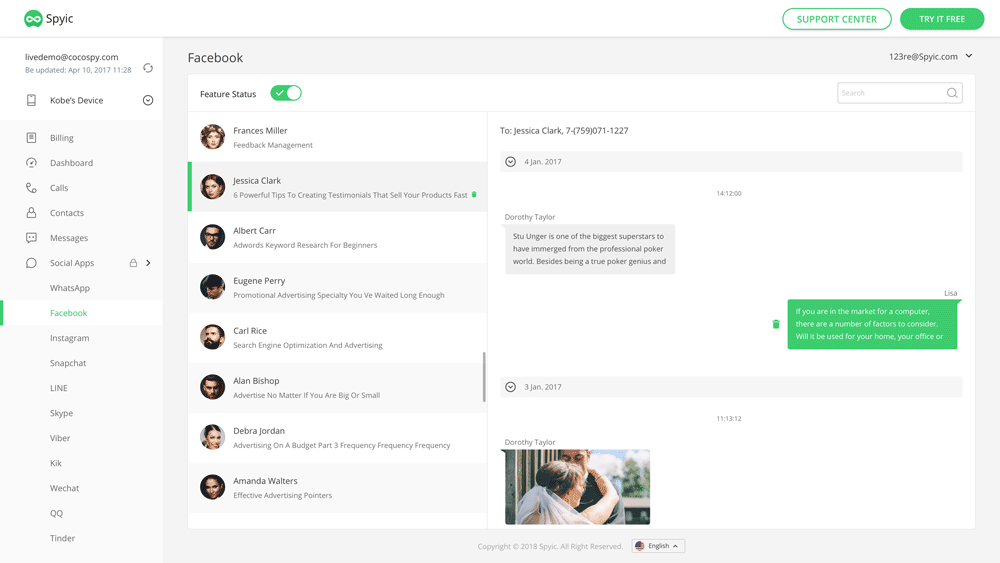Screen dimensions: 1000x563
Task: Click the Messages chat icon
Action: coord(31,238)
